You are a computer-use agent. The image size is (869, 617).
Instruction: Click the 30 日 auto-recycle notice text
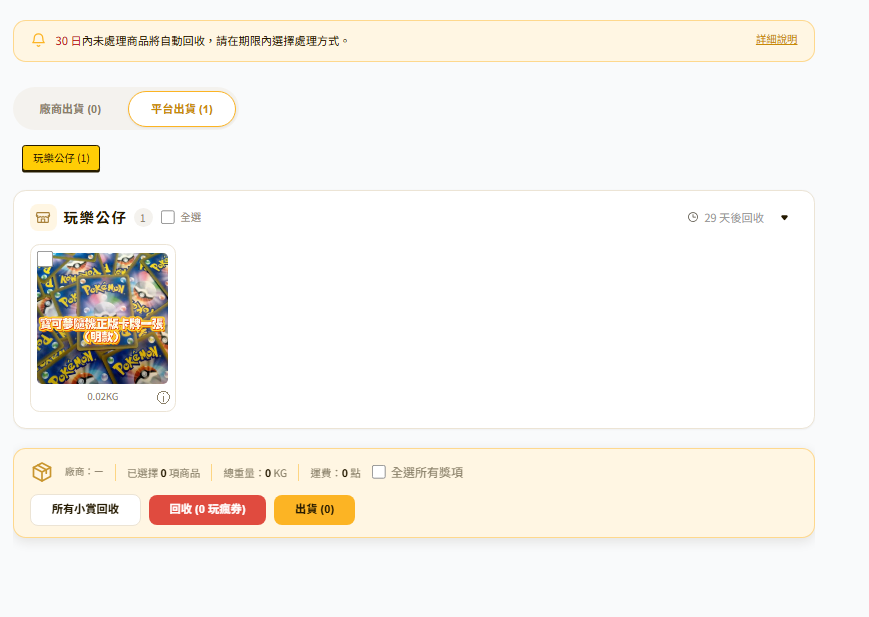coord(202,41)
